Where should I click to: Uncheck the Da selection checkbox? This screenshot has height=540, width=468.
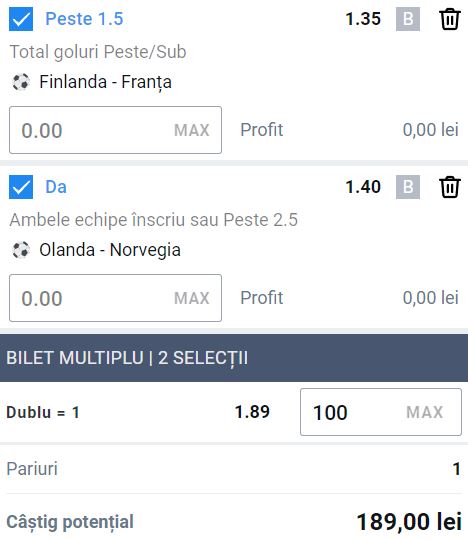21,187
